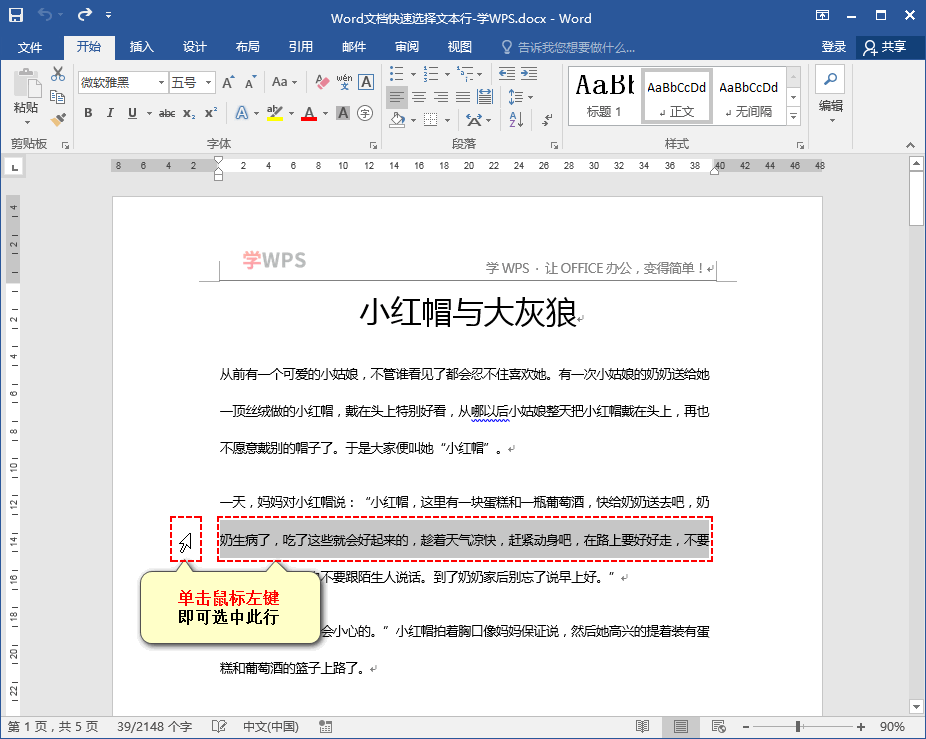Screen dimensions: 926x739
Task: Click the Paste clipboard icon
Action: tap(27, 83)
